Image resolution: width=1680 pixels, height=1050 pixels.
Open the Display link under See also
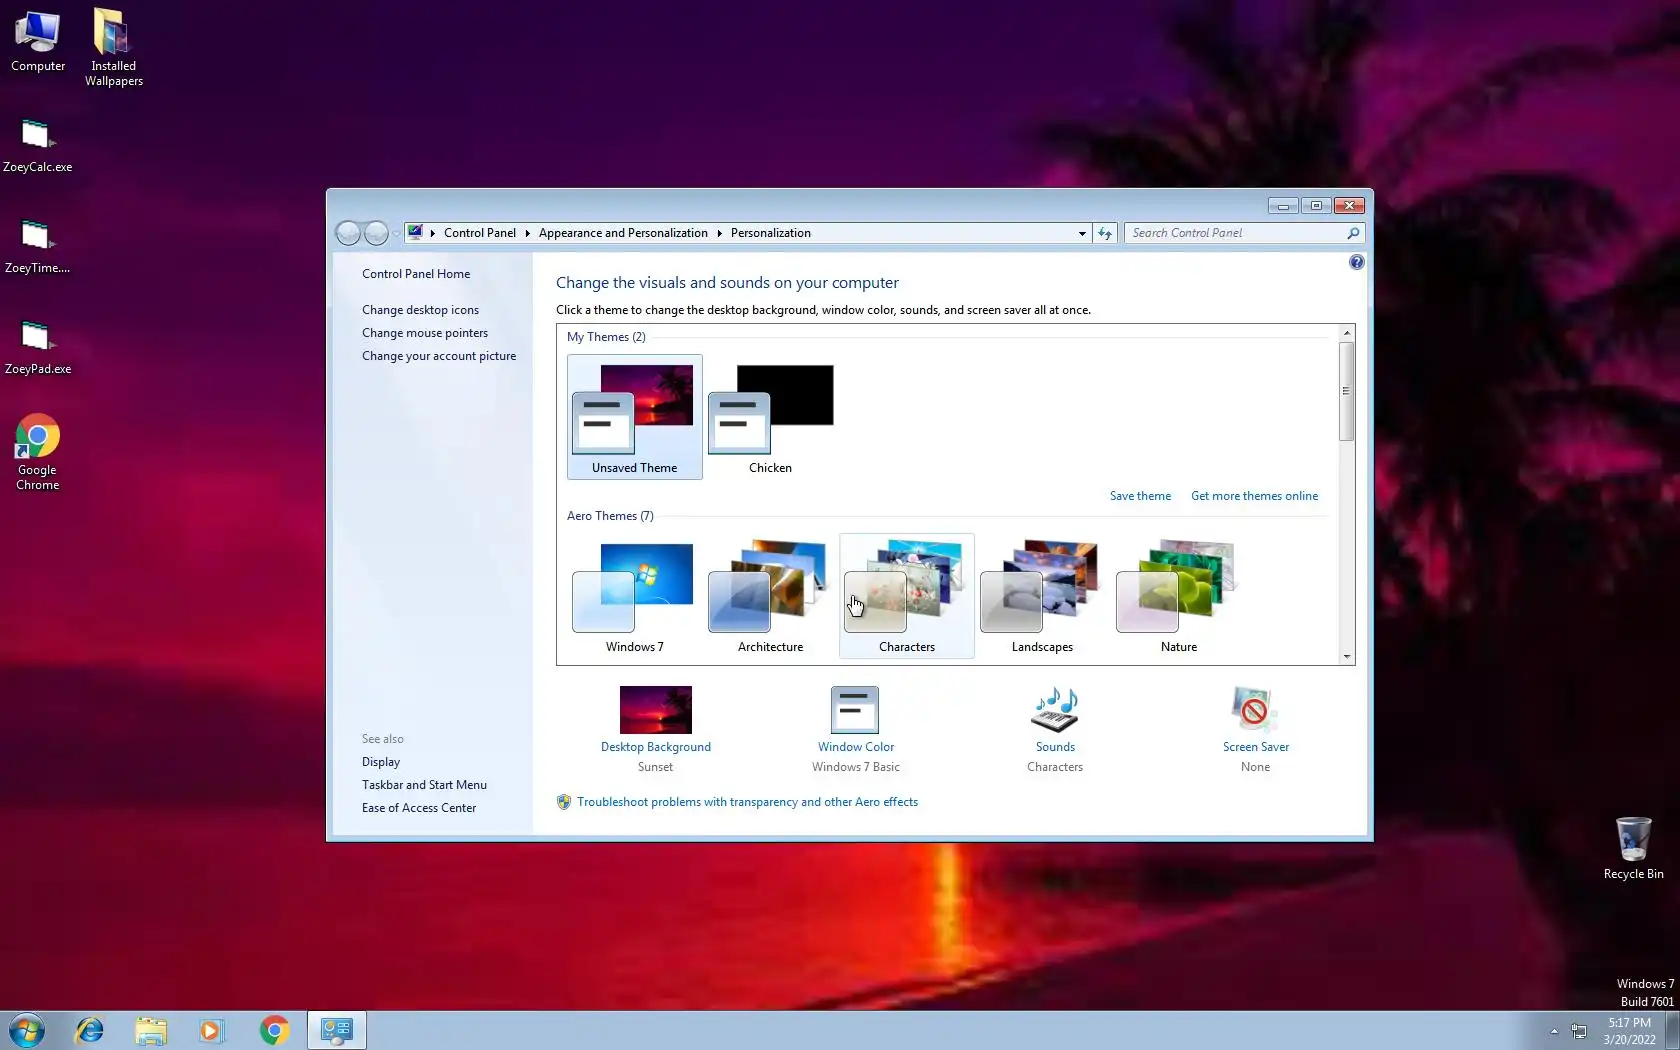[381, 762]
